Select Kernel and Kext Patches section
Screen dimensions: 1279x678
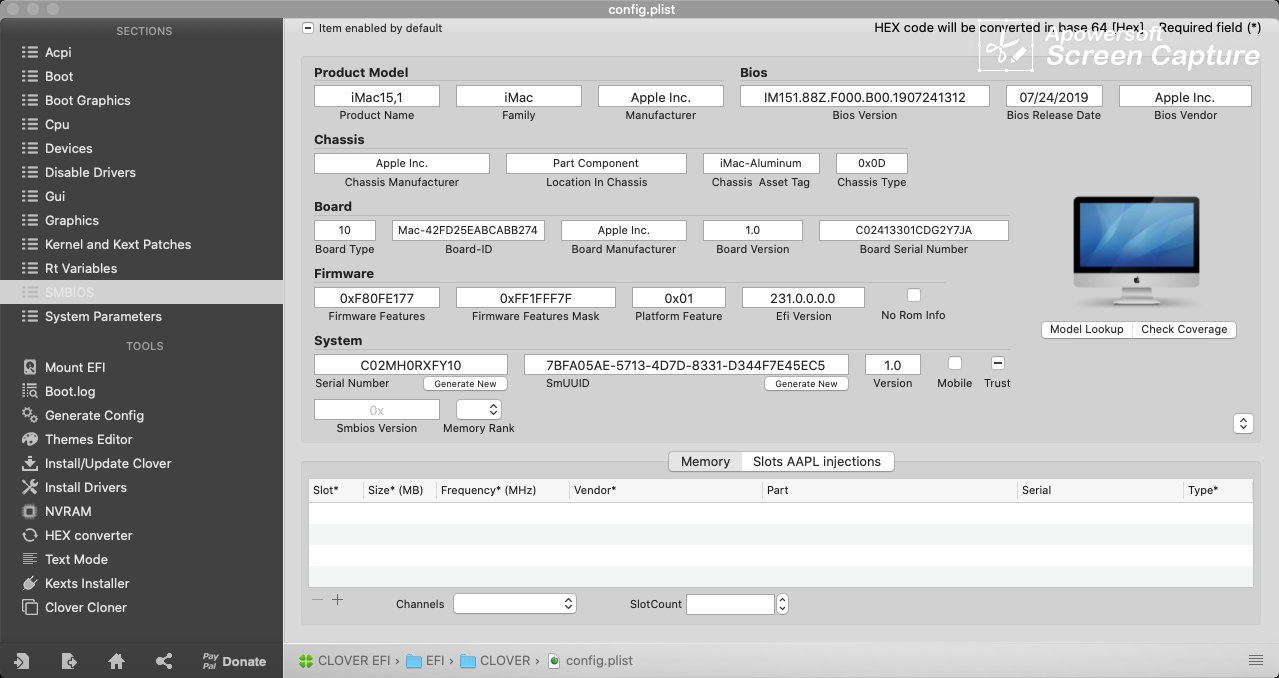click(117, 244)
